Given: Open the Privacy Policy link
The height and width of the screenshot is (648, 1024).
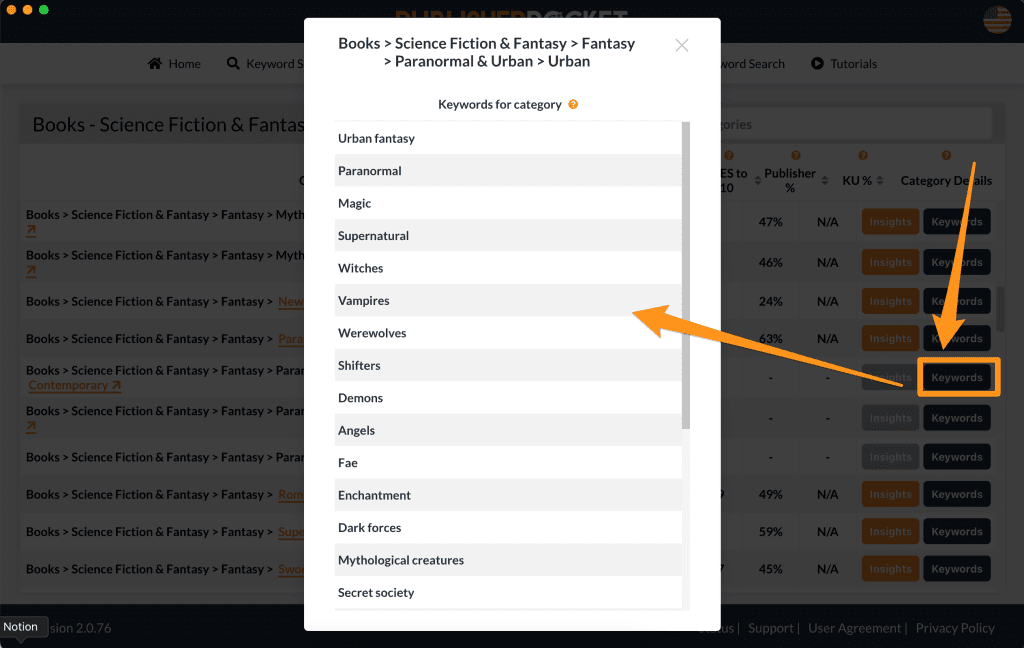Looking at the screenshot, I should click(955, 628).
